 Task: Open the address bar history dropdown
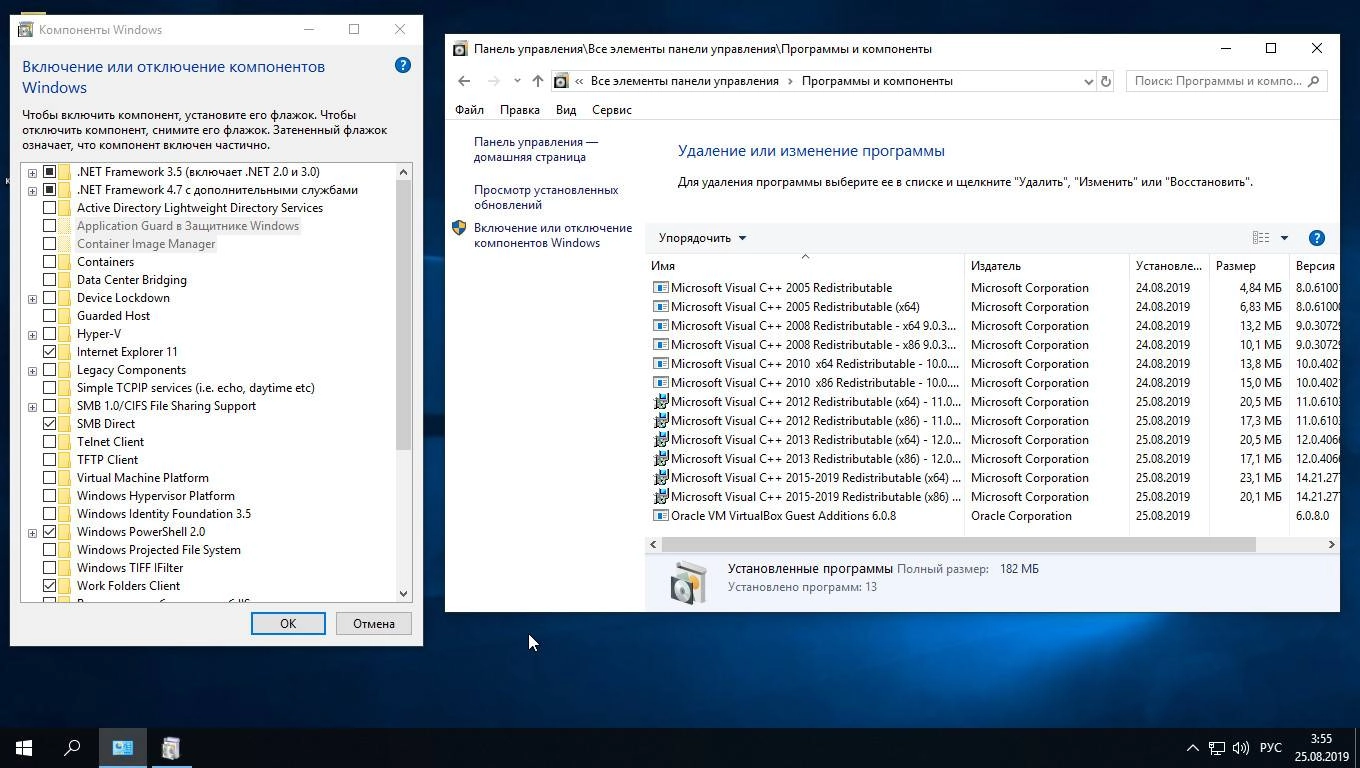[1088, 81]
